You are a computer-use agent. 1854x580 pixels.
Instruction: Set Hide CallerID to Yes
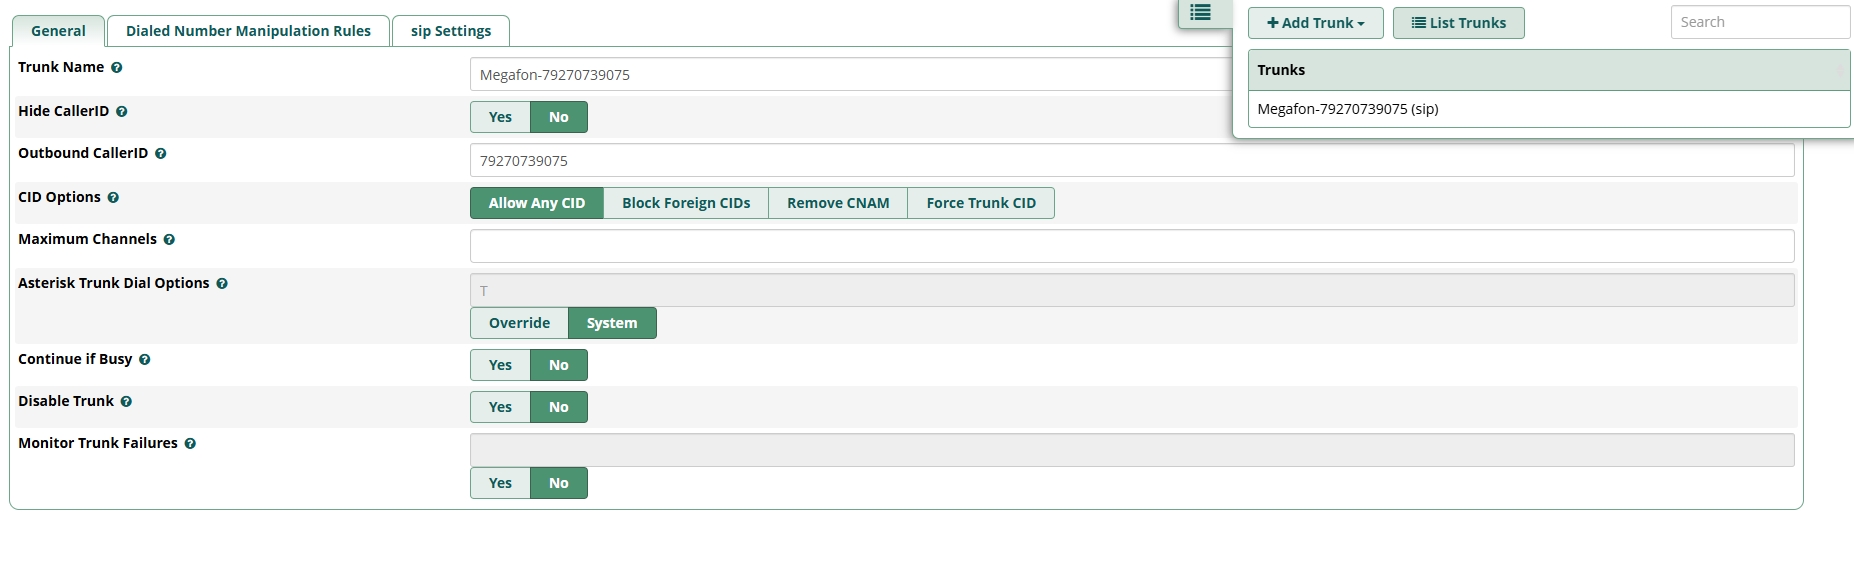[x=500, y=118]
